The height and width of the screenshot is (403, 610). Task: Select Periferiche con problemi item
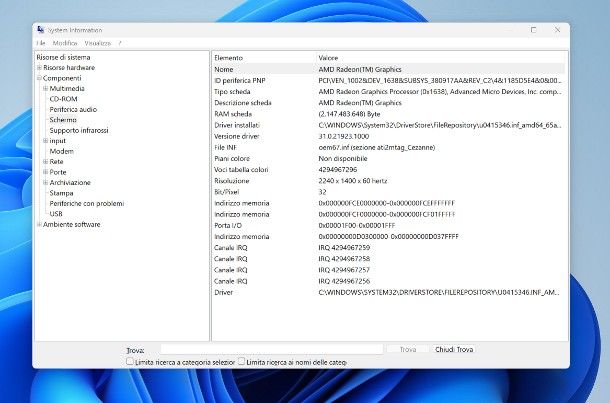[86, 203]
